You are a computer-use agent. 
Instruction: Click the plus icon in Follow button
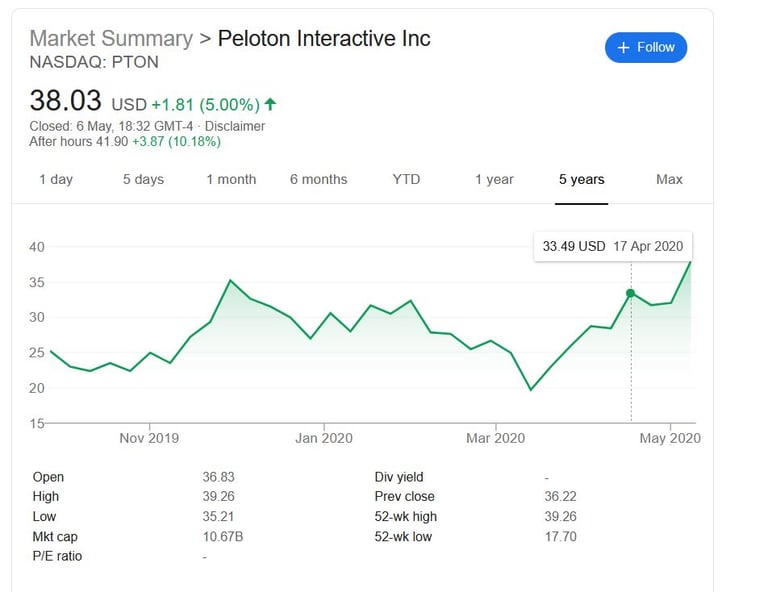(x=623, y=48)
